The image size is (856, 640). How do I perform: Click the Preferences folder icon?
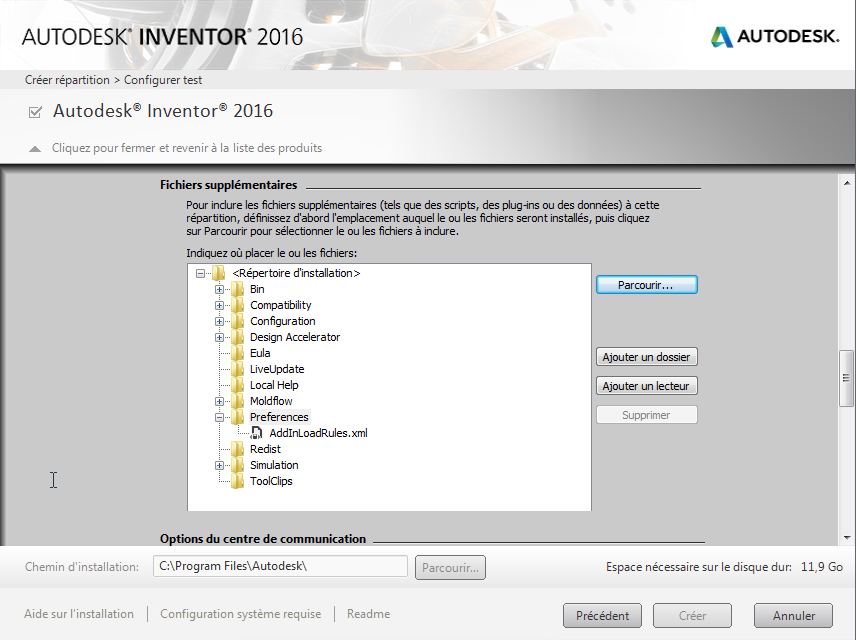[x=237, y=417]
